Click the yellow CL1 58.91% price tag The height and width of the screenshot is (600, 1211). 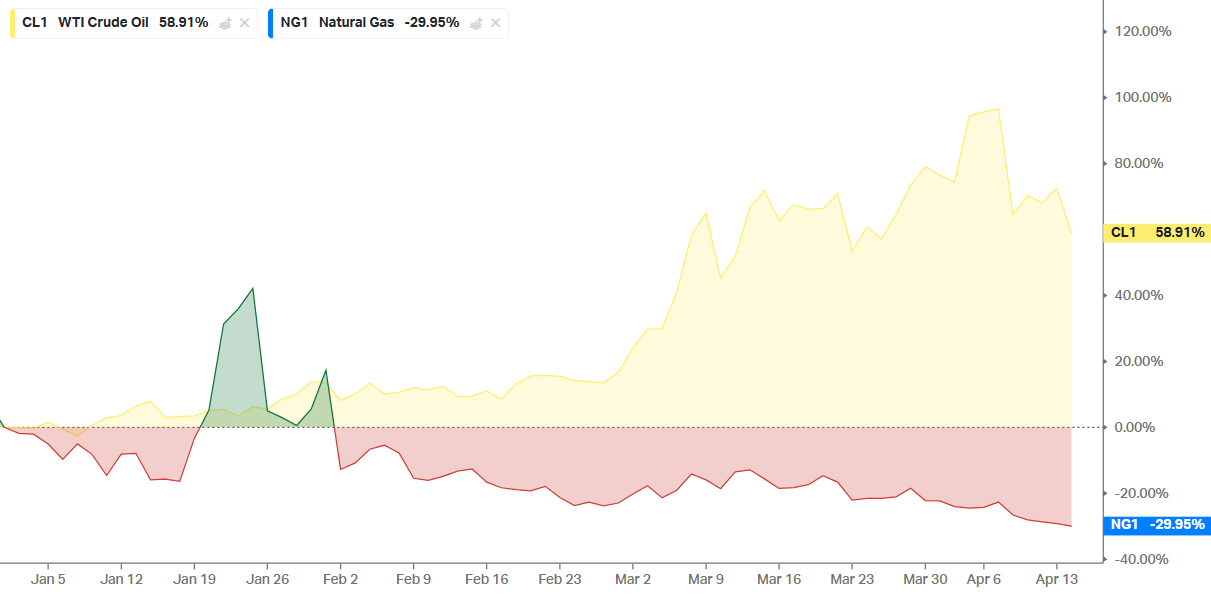point(1158,233)
